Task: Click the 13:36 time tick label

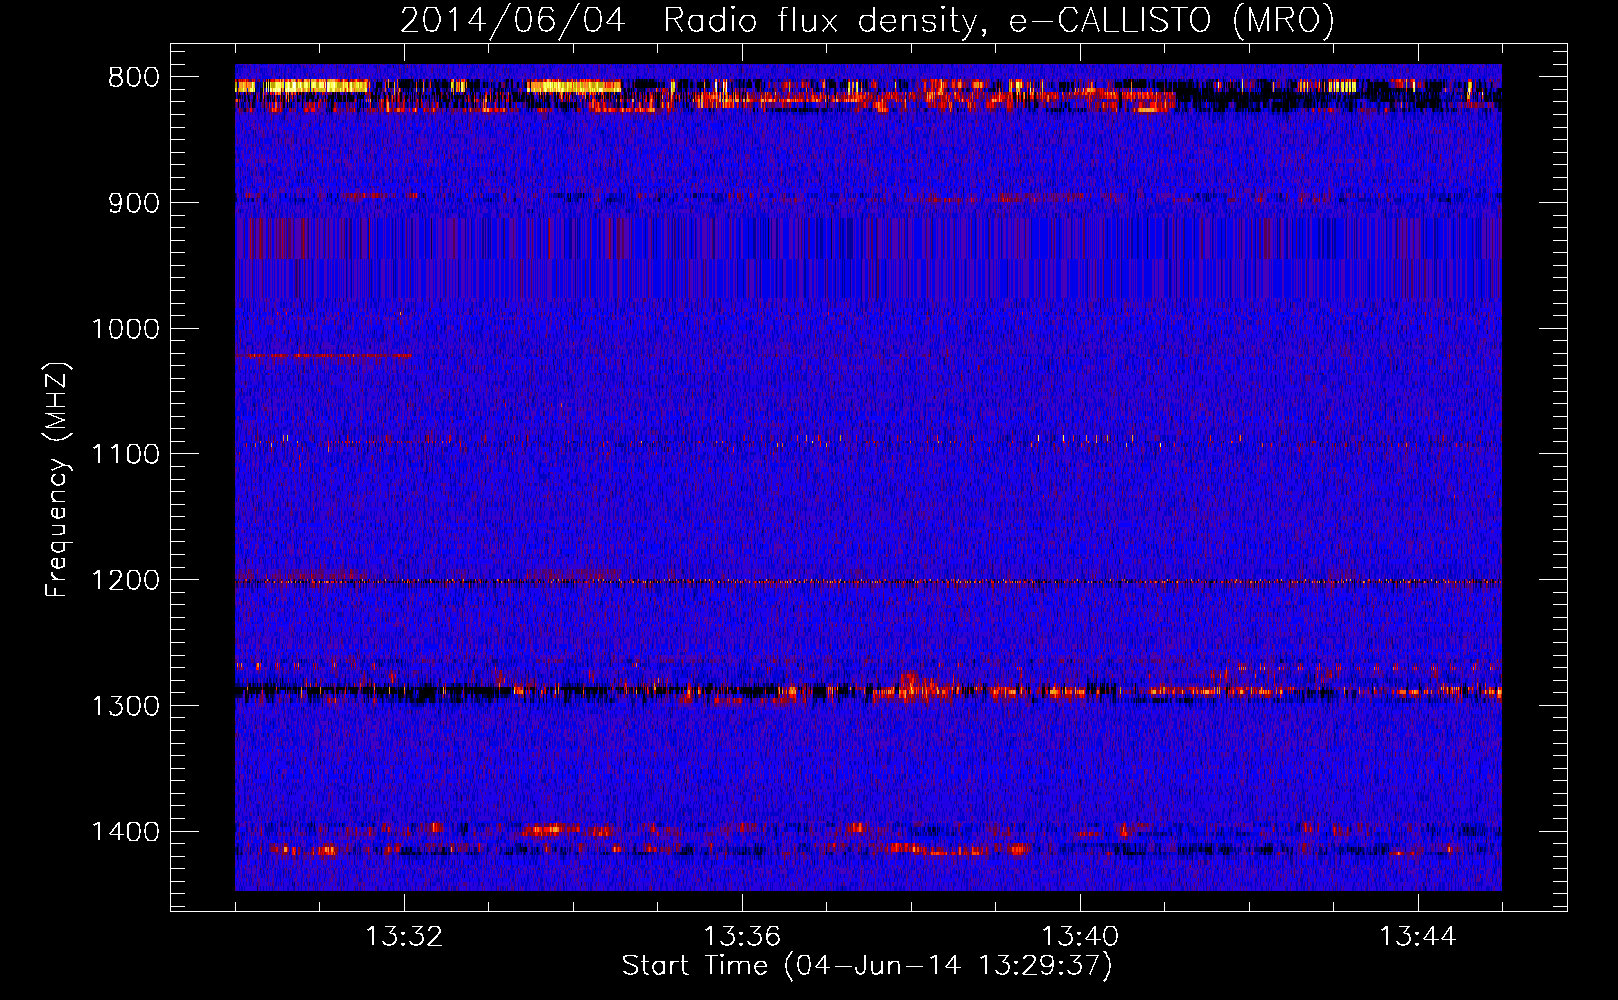Action: pyautogui.click(x=742, y=937)
